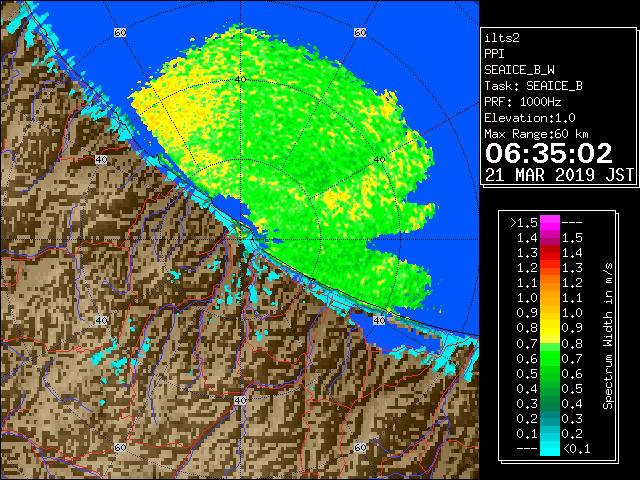Select the right-column 0.7 legend value

pyautogui.click(x=572, y=359)
